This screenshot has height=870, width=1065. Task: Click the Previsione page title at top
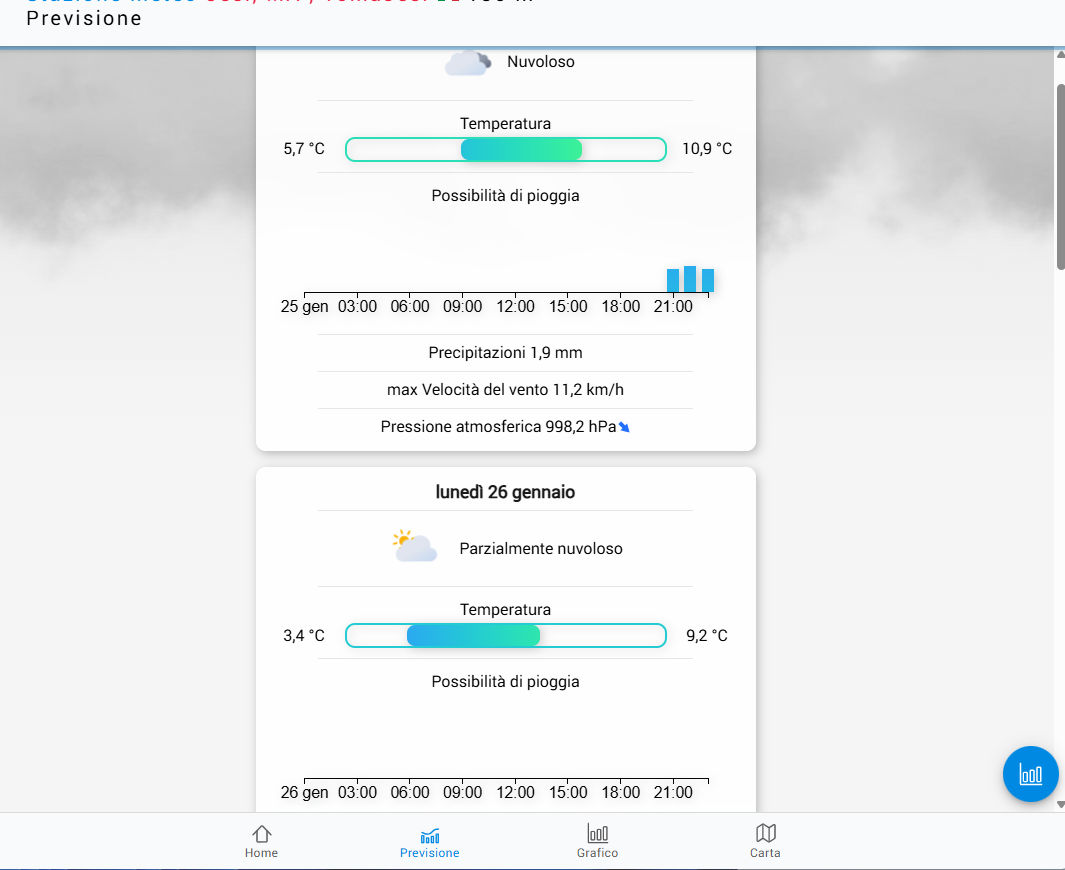pos(84,18)
